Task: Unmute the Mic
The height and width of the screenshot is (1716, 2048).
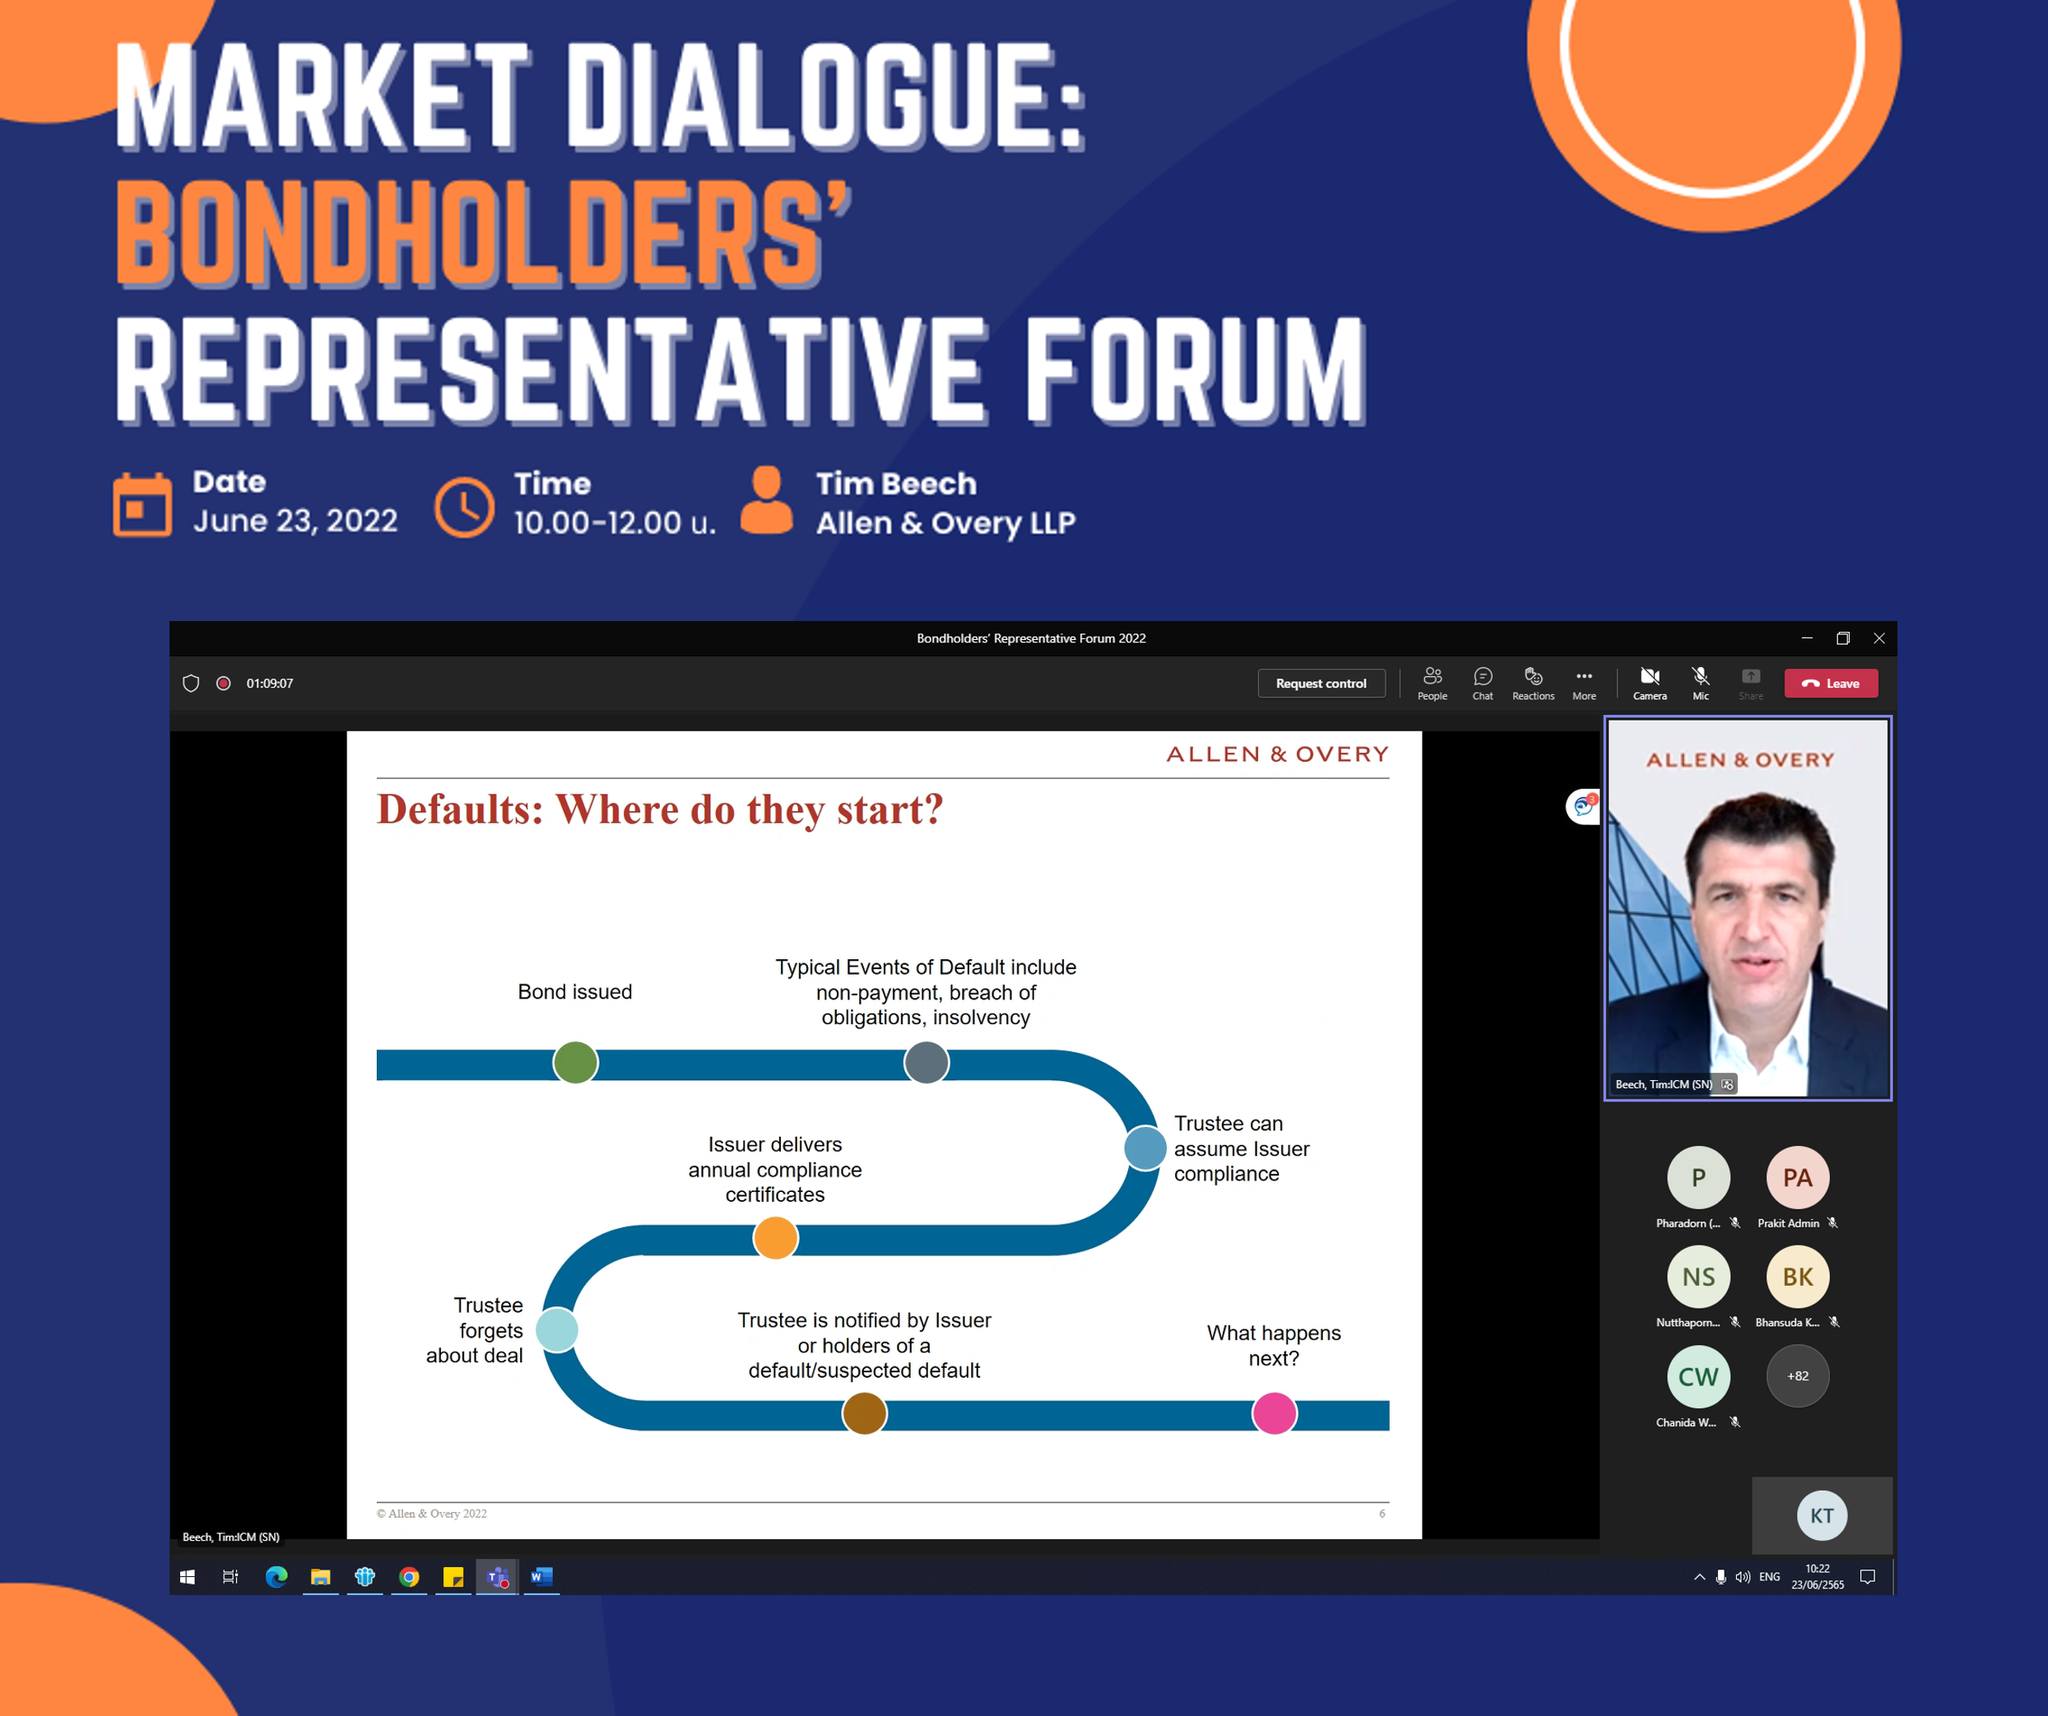Action: click(x=1700, y=683)
